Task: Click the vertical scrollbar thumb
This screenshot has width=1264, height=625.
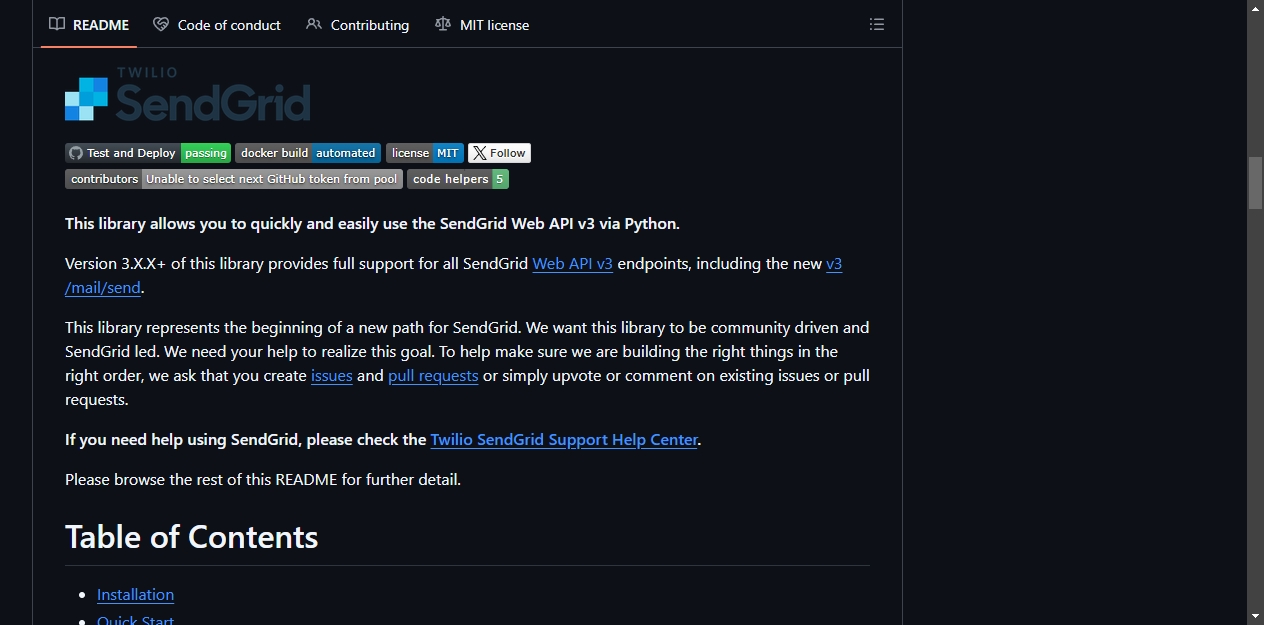Action: [1255, 183]
